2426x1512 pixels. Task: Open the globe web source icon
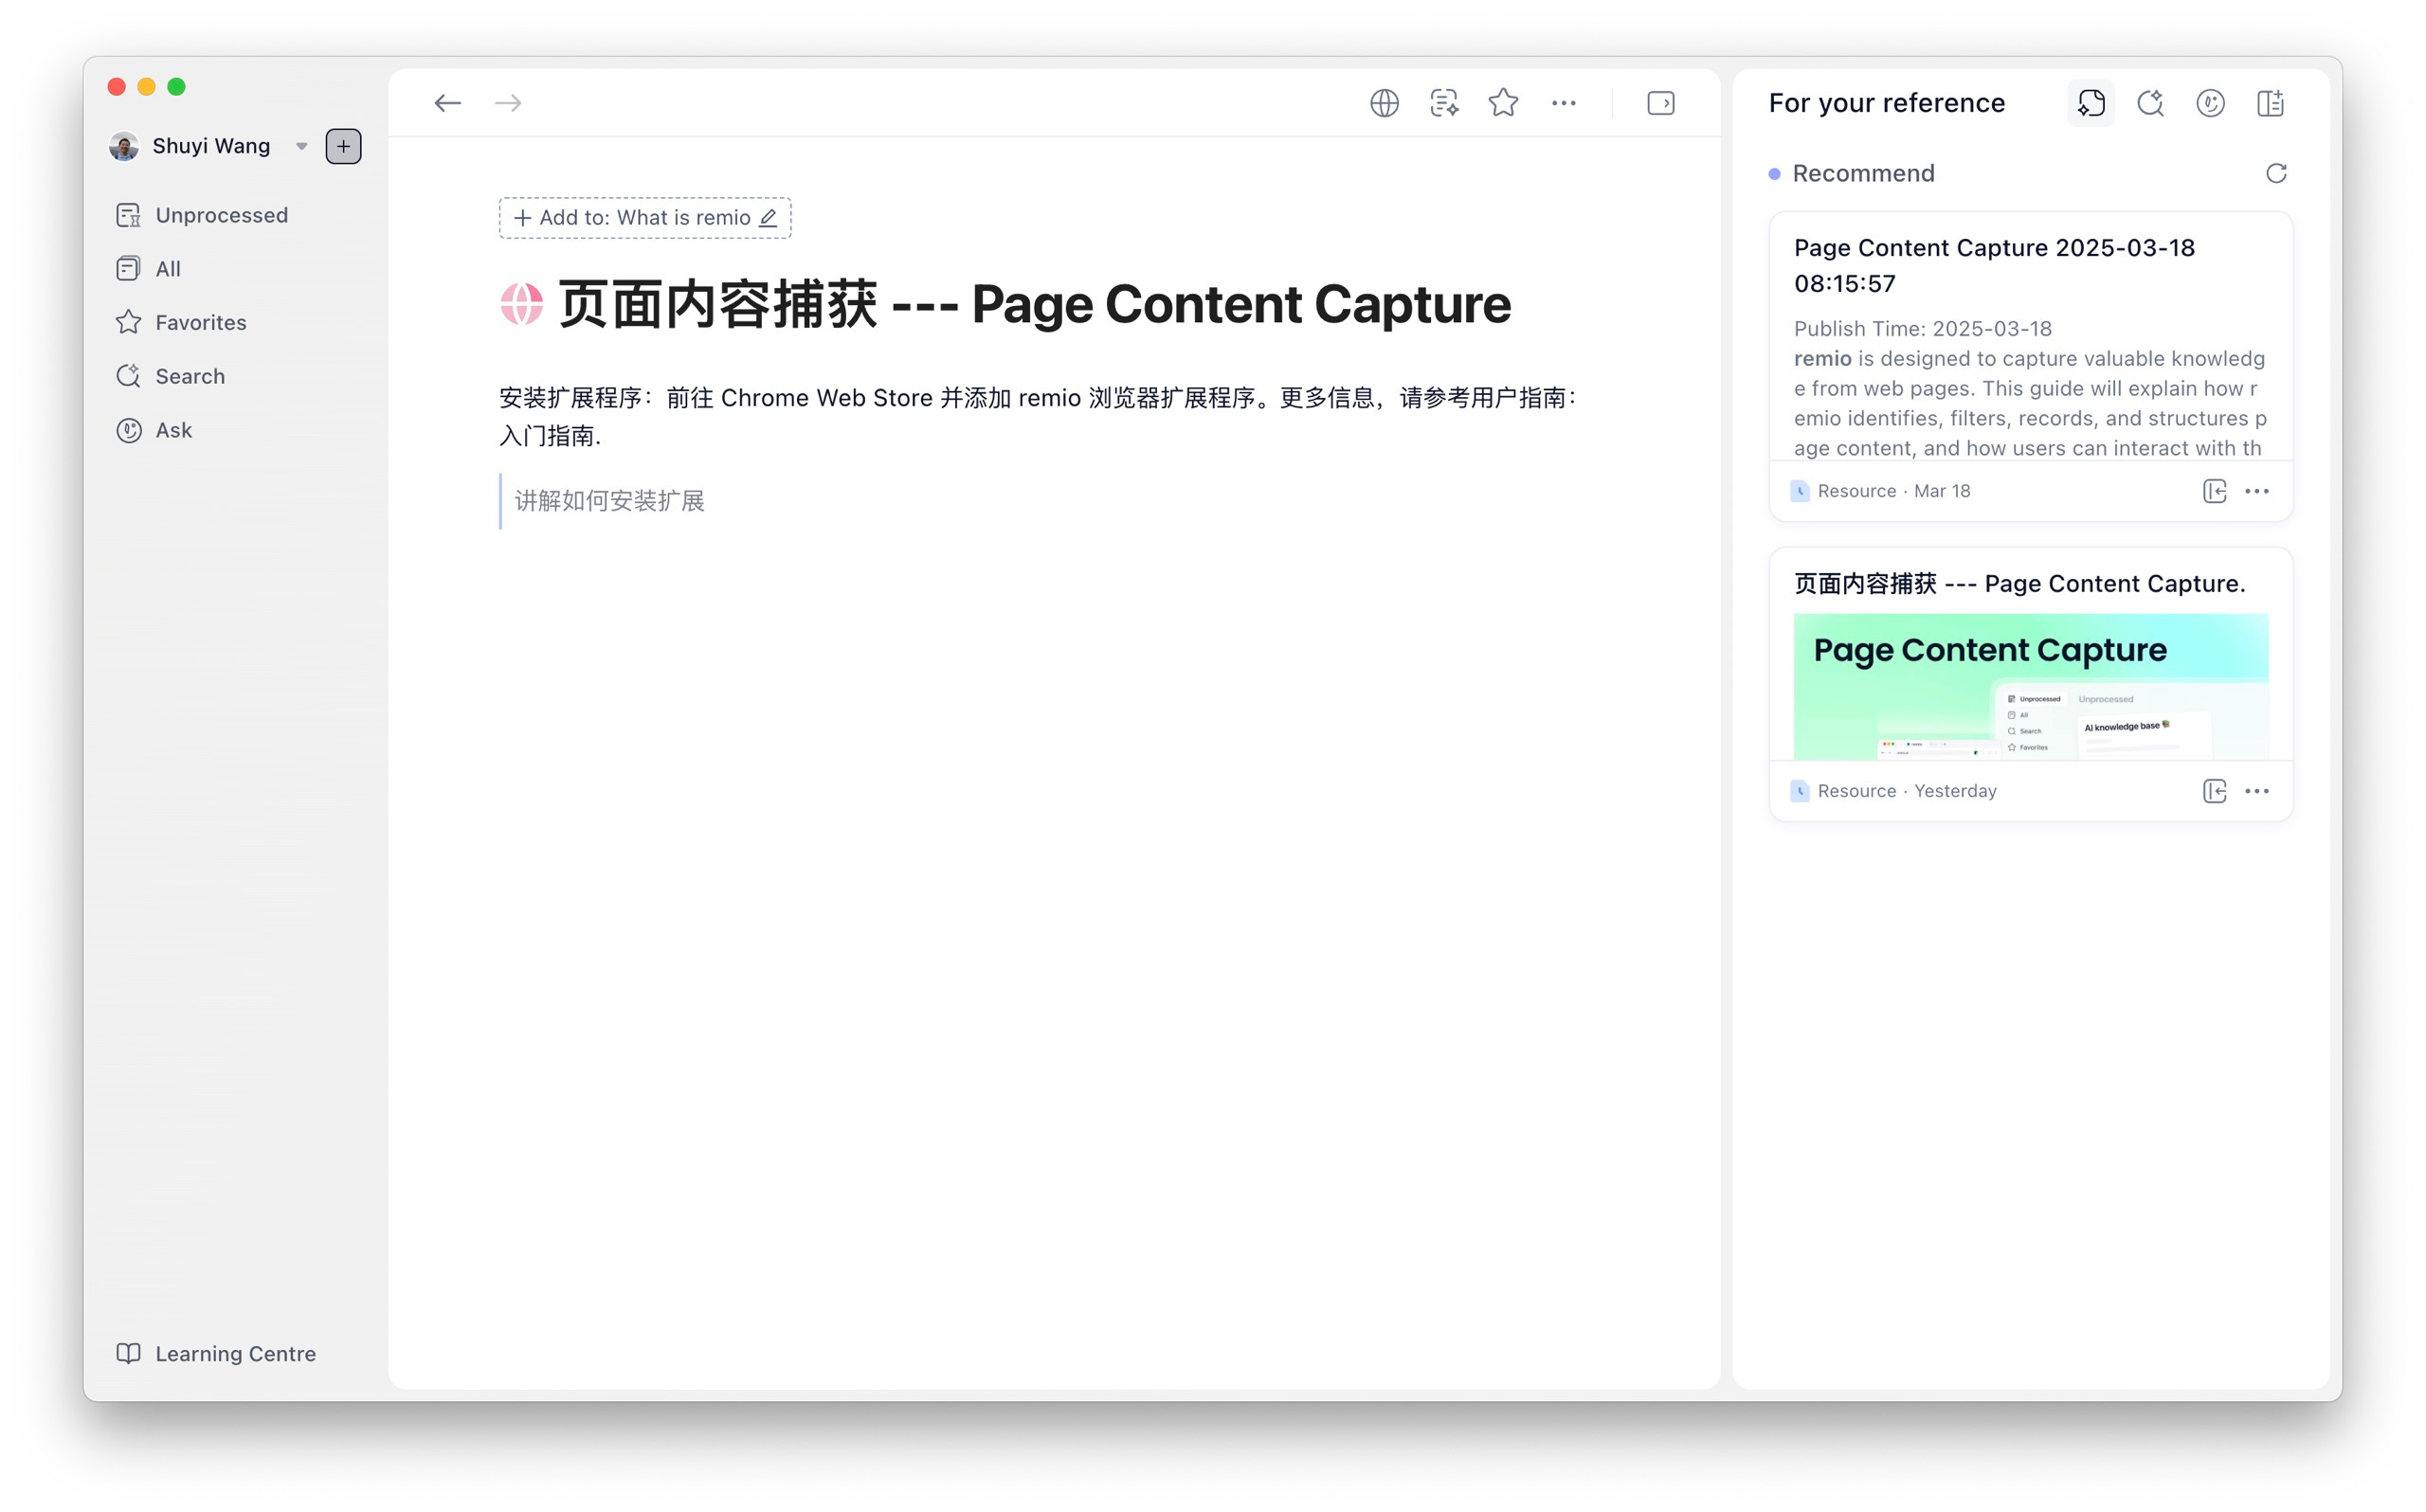1384,103
